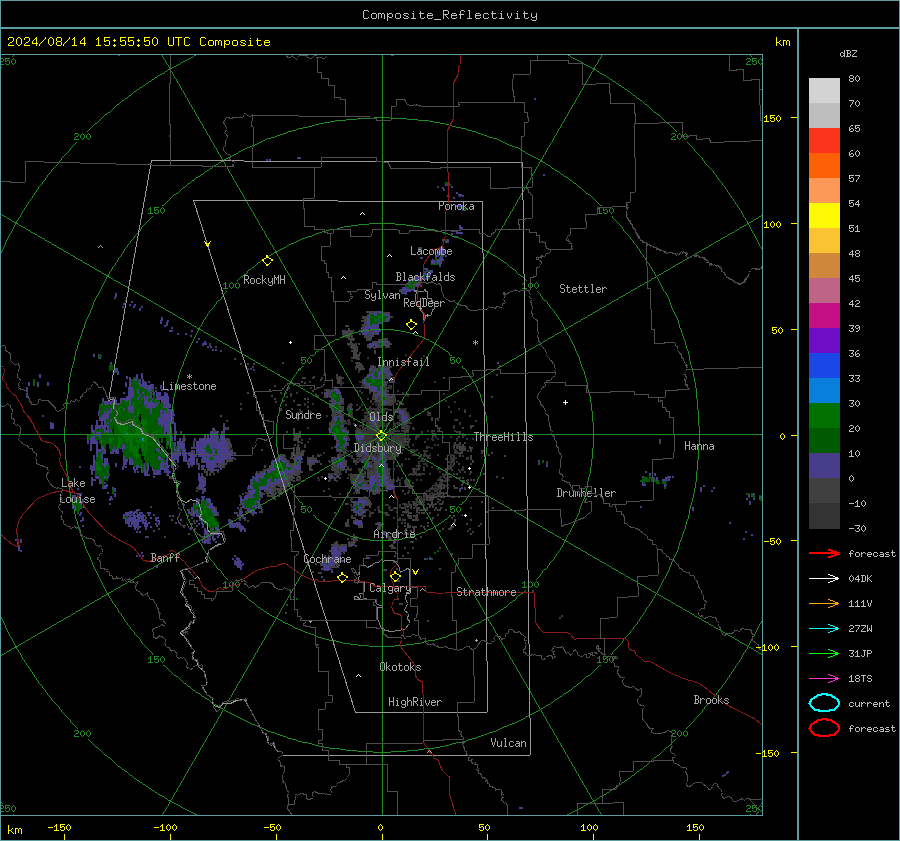Click the yellow diamond marker above Calgary label
Screen dimensions: 900x841
(x=395, y=576)
